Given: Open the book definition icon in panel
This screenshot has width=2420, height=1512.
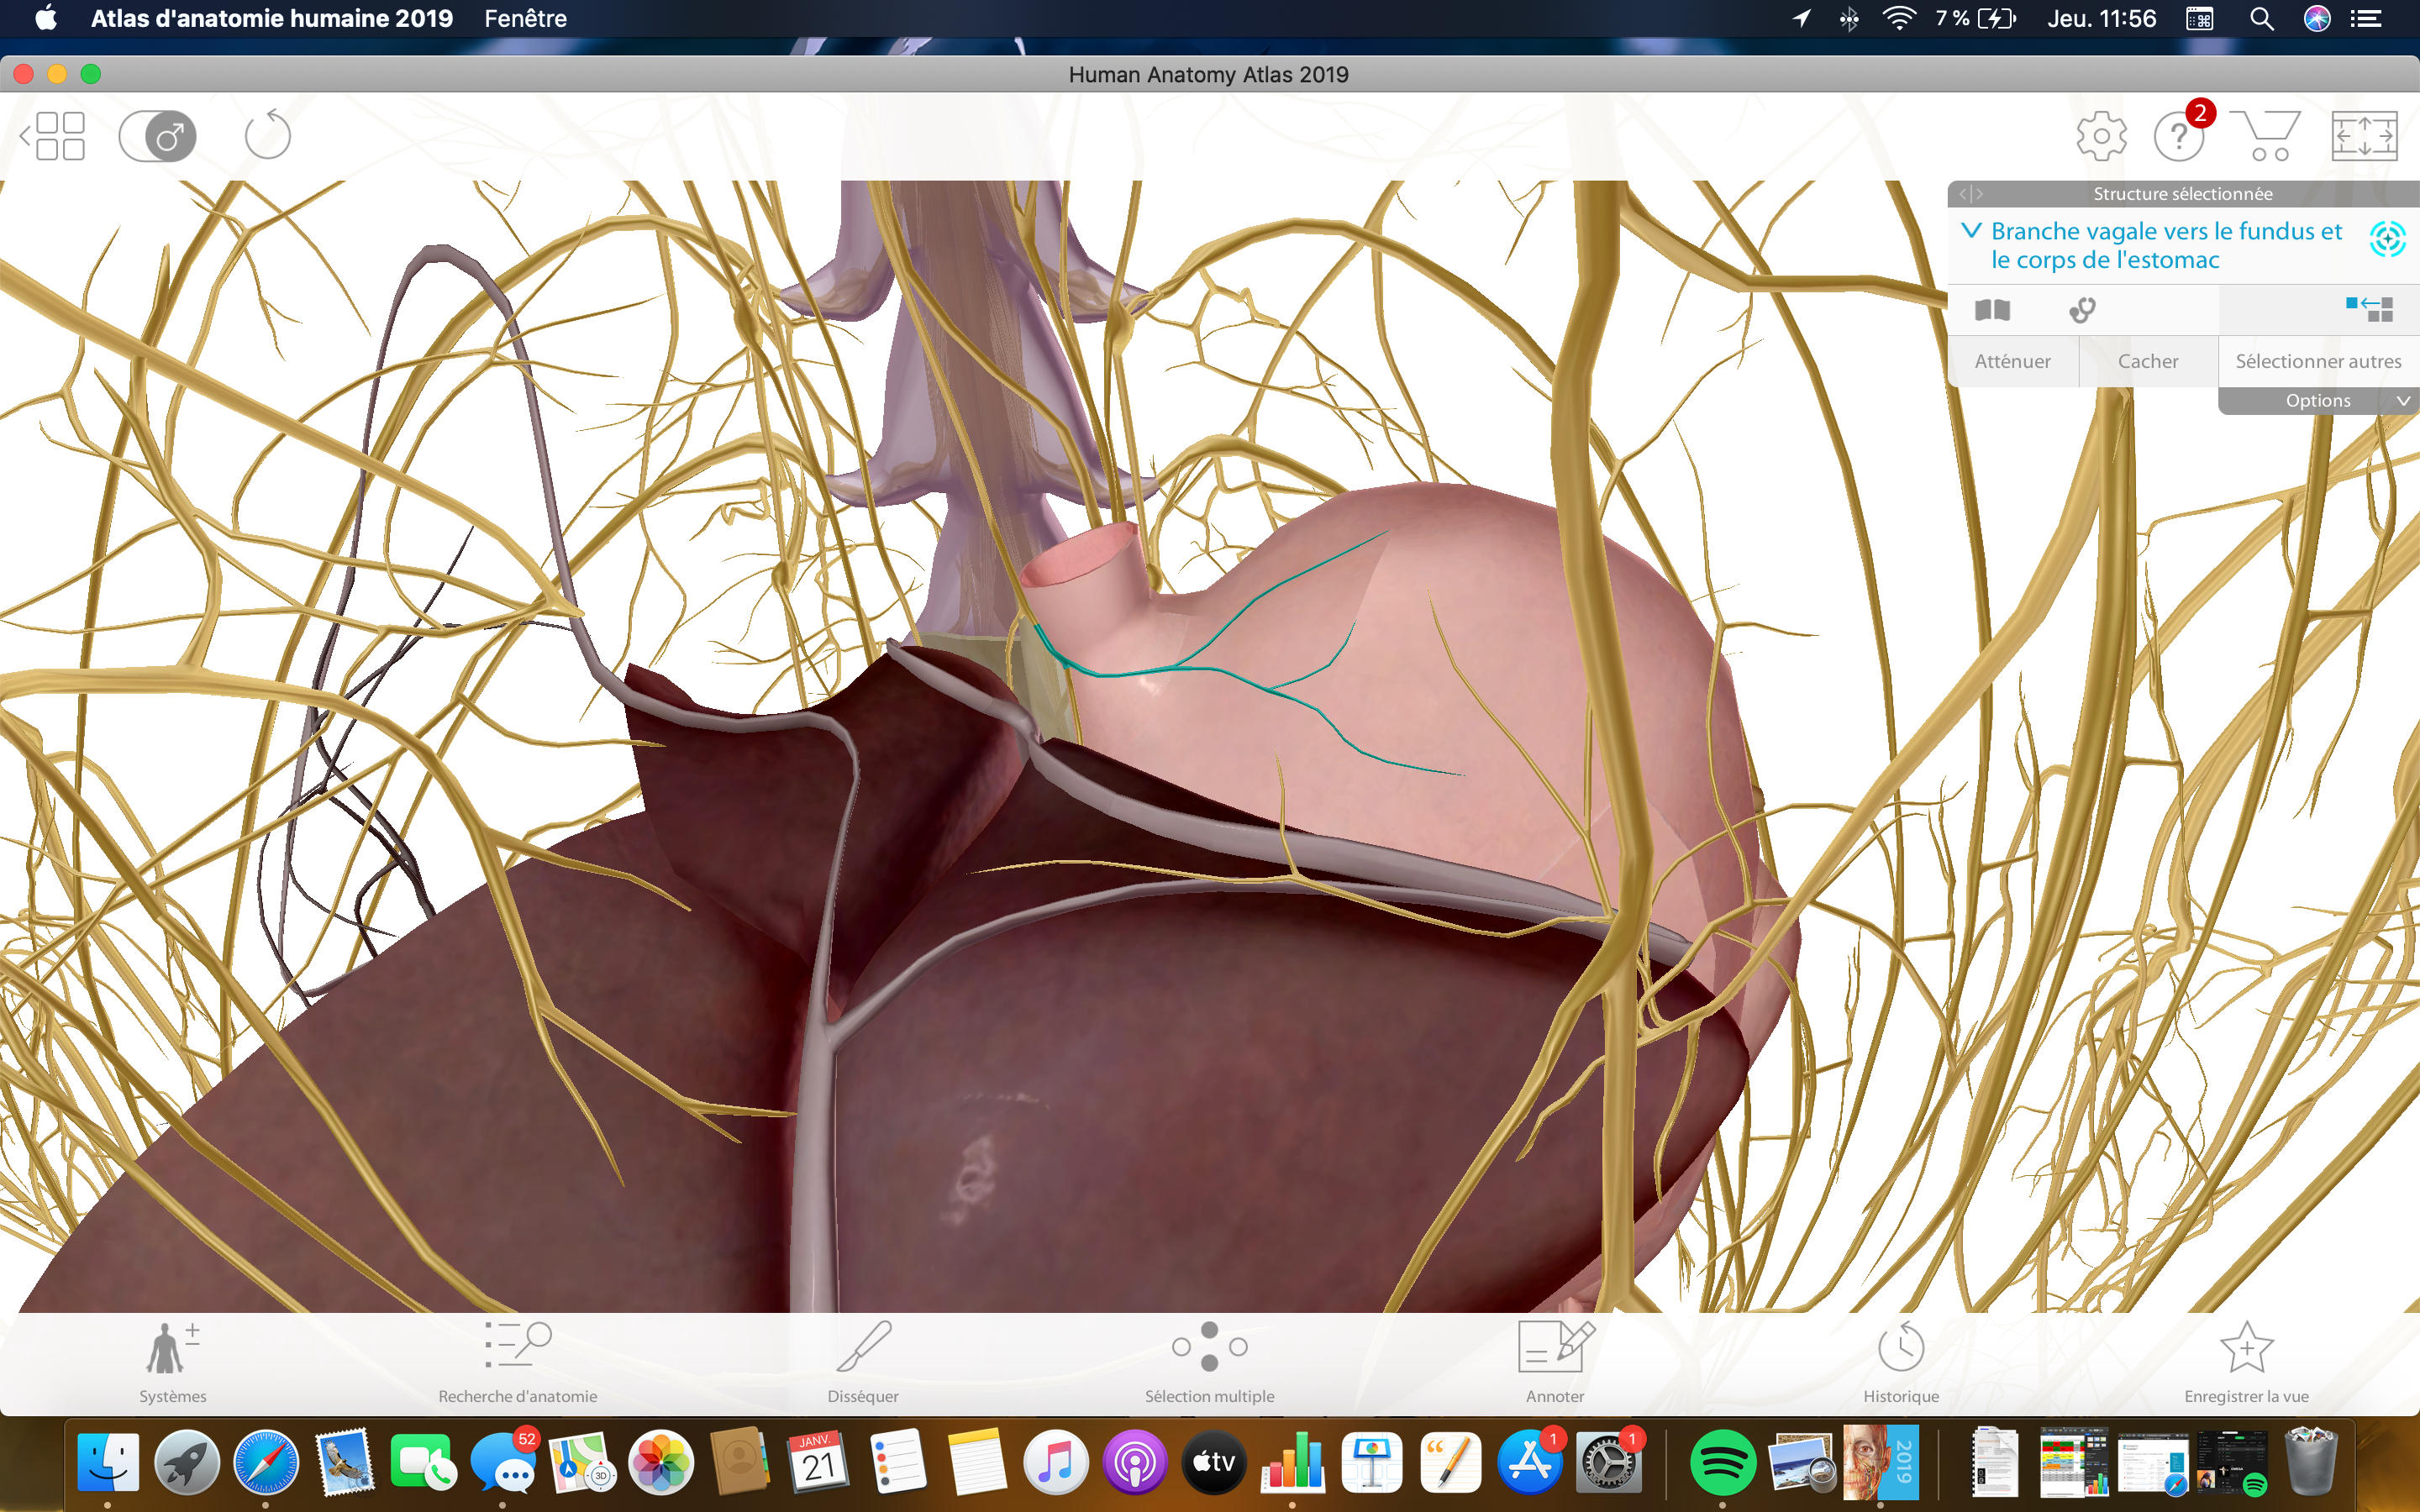Looking at the screenshot, I should (1992, 310).
